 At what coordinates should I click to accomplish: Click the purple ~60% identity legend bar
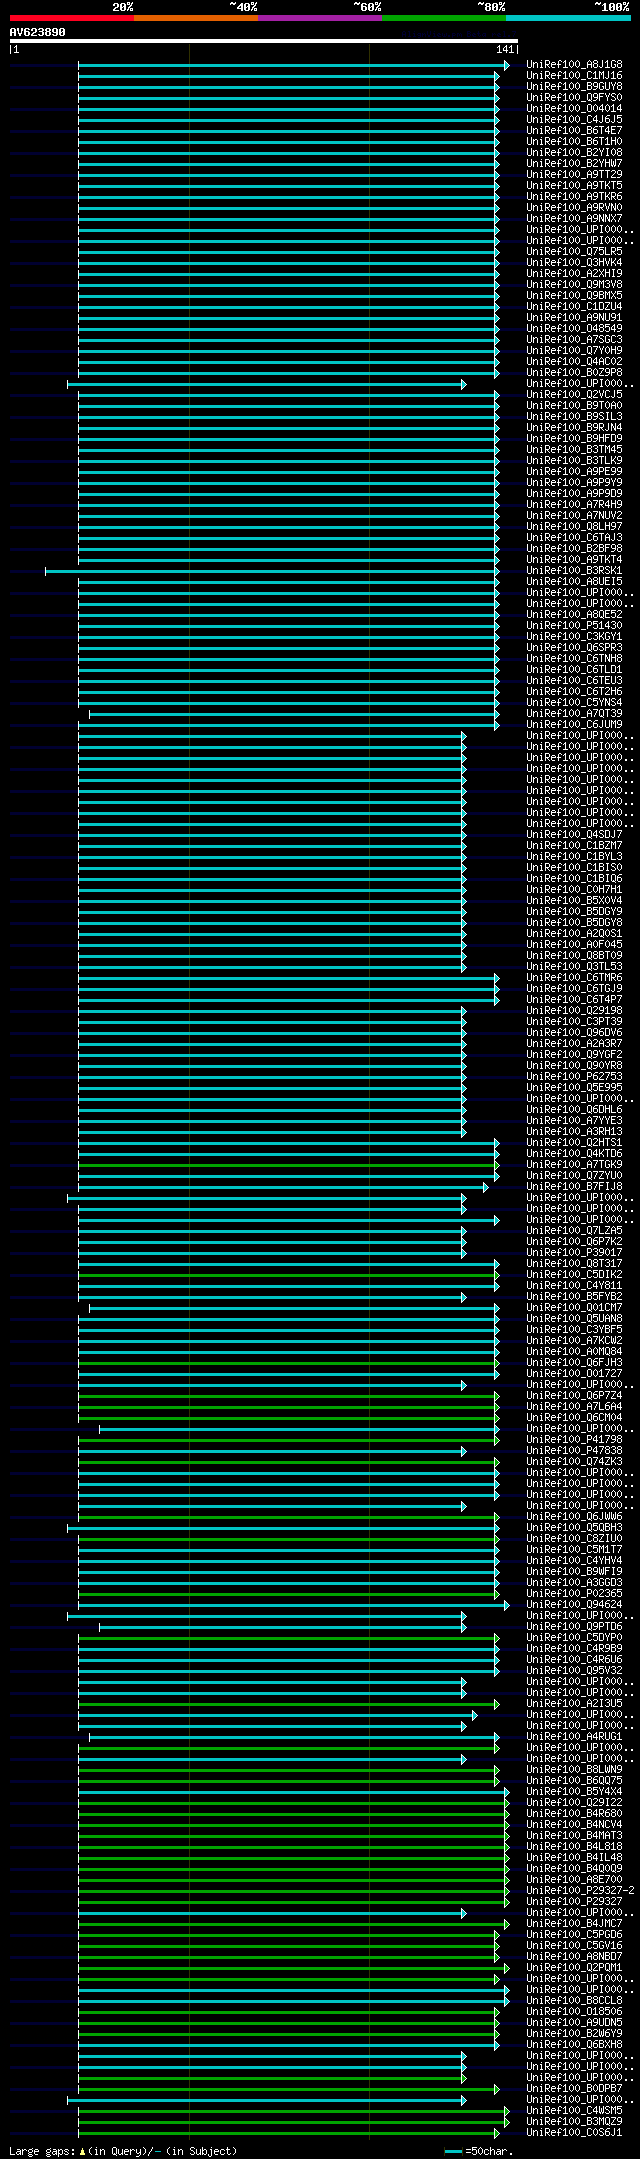[320, 18]
